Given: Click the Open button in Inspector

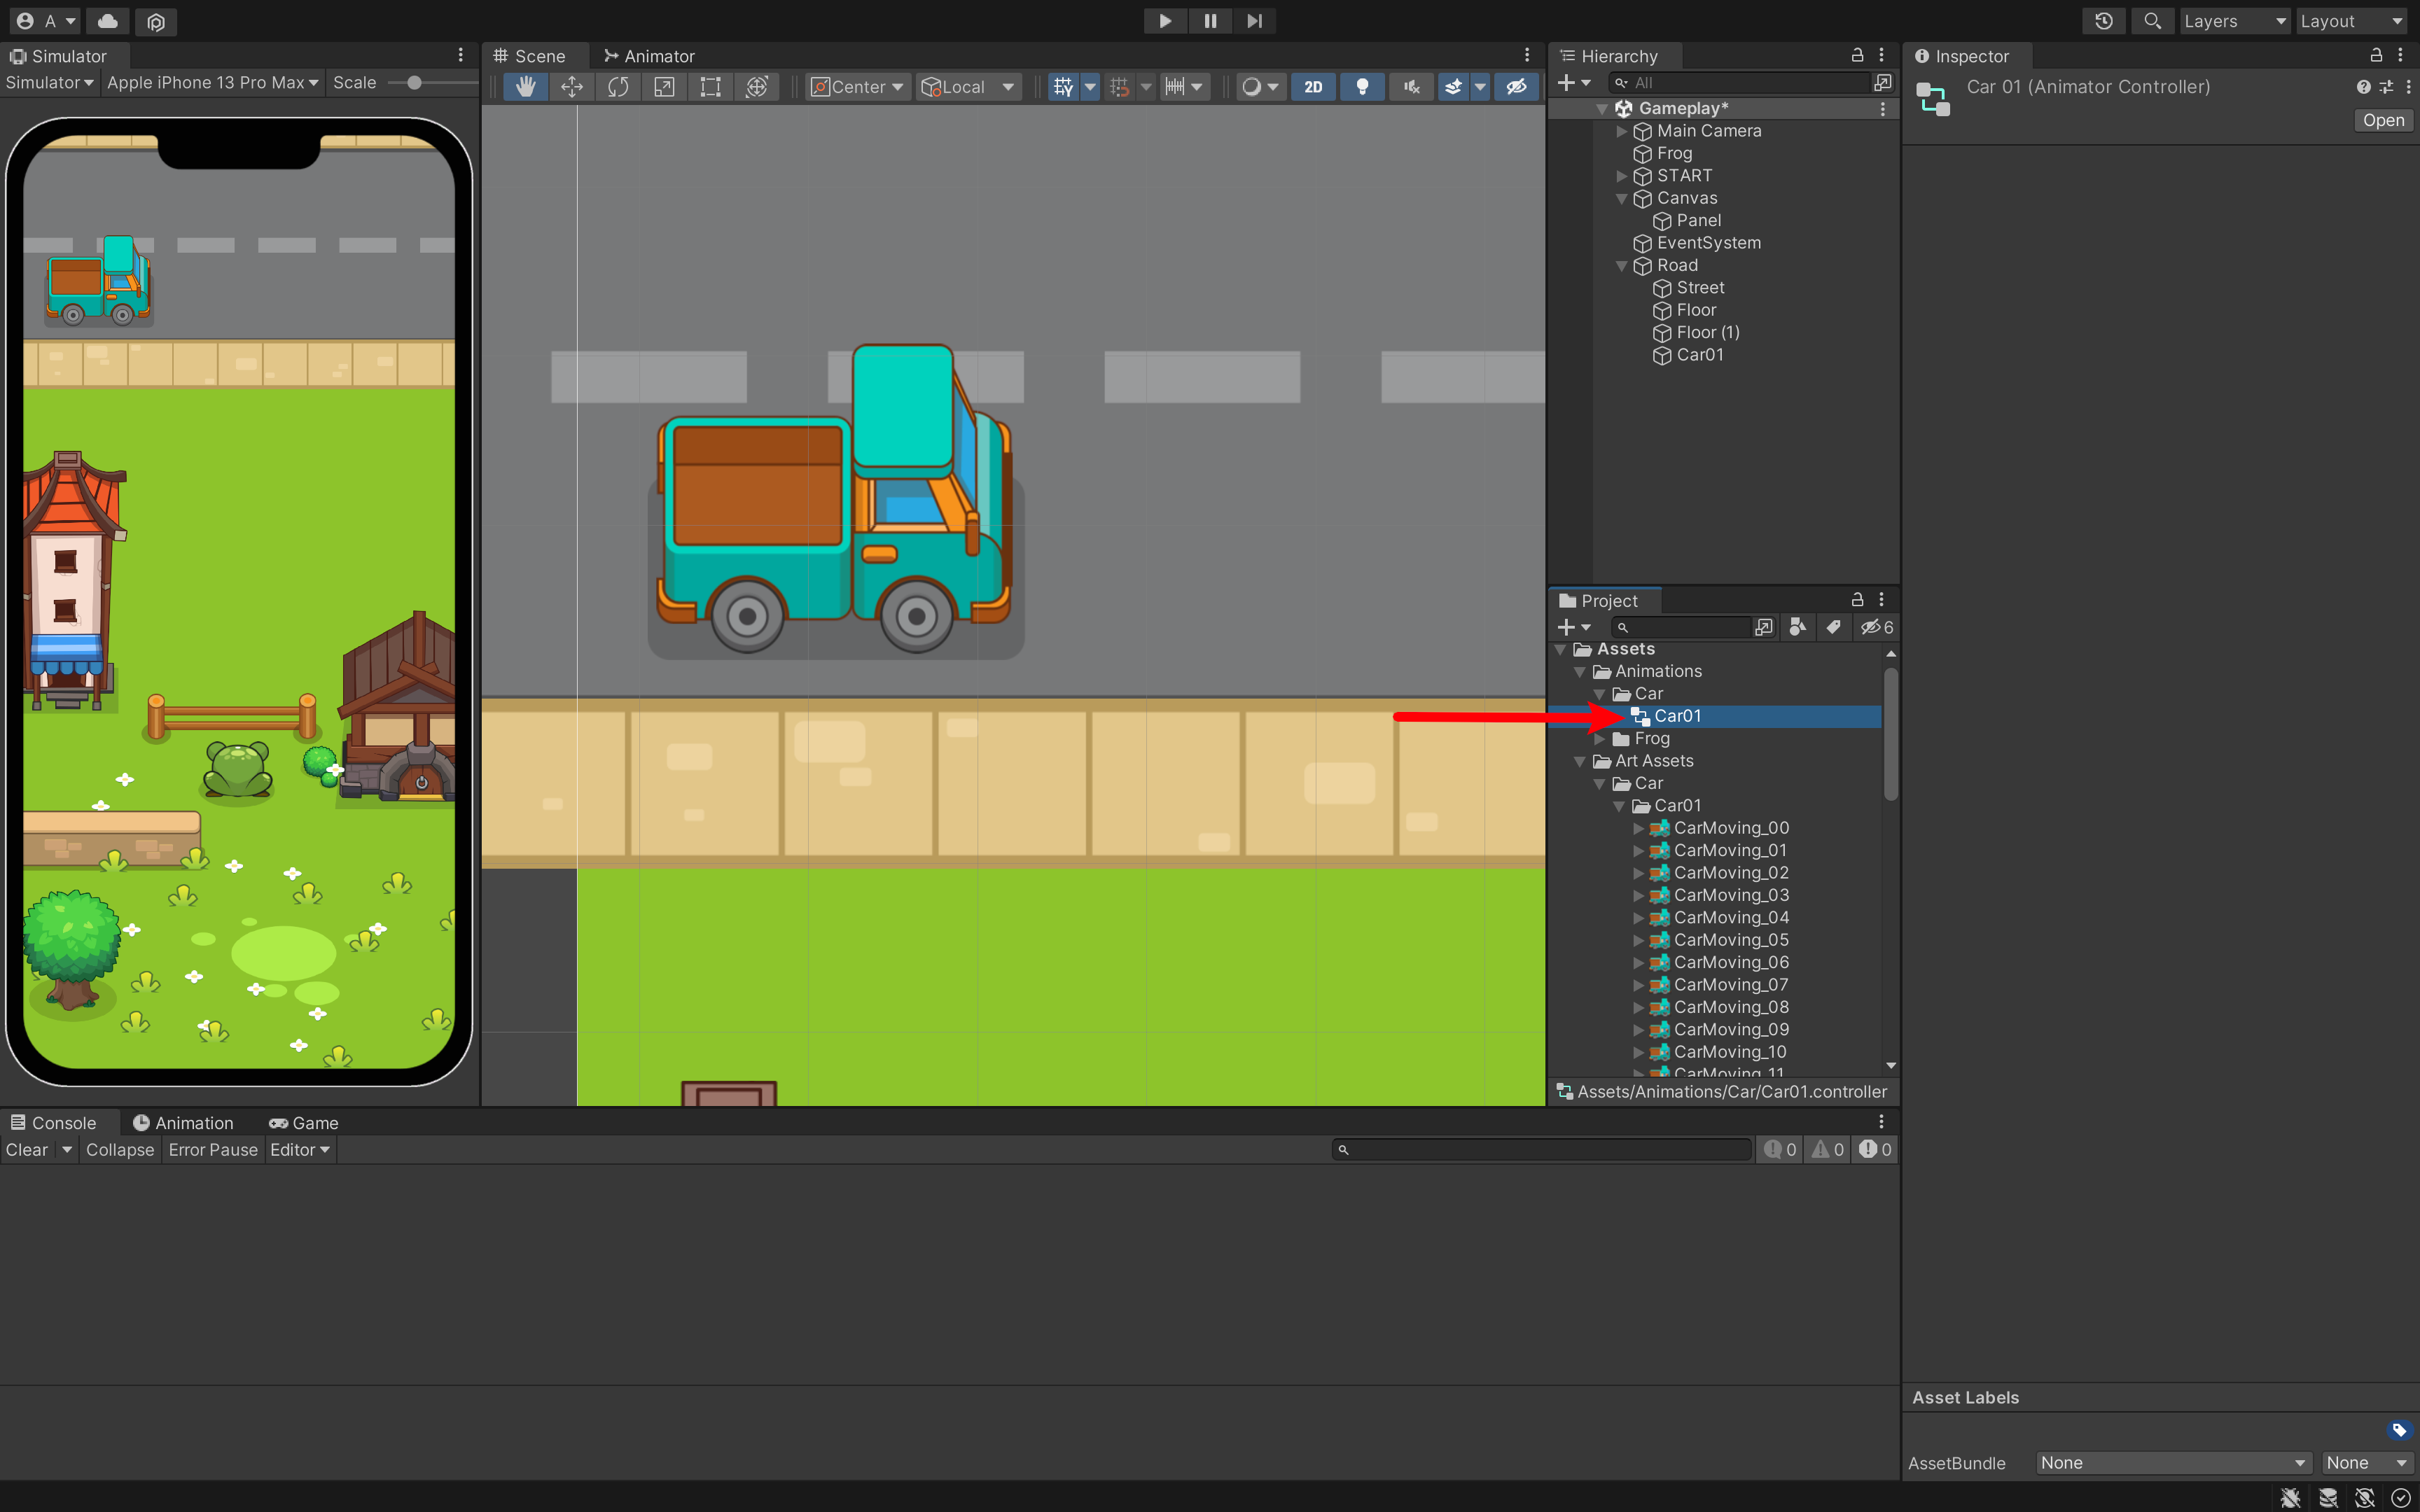Looking at the screenshot, I should 2383,120.
